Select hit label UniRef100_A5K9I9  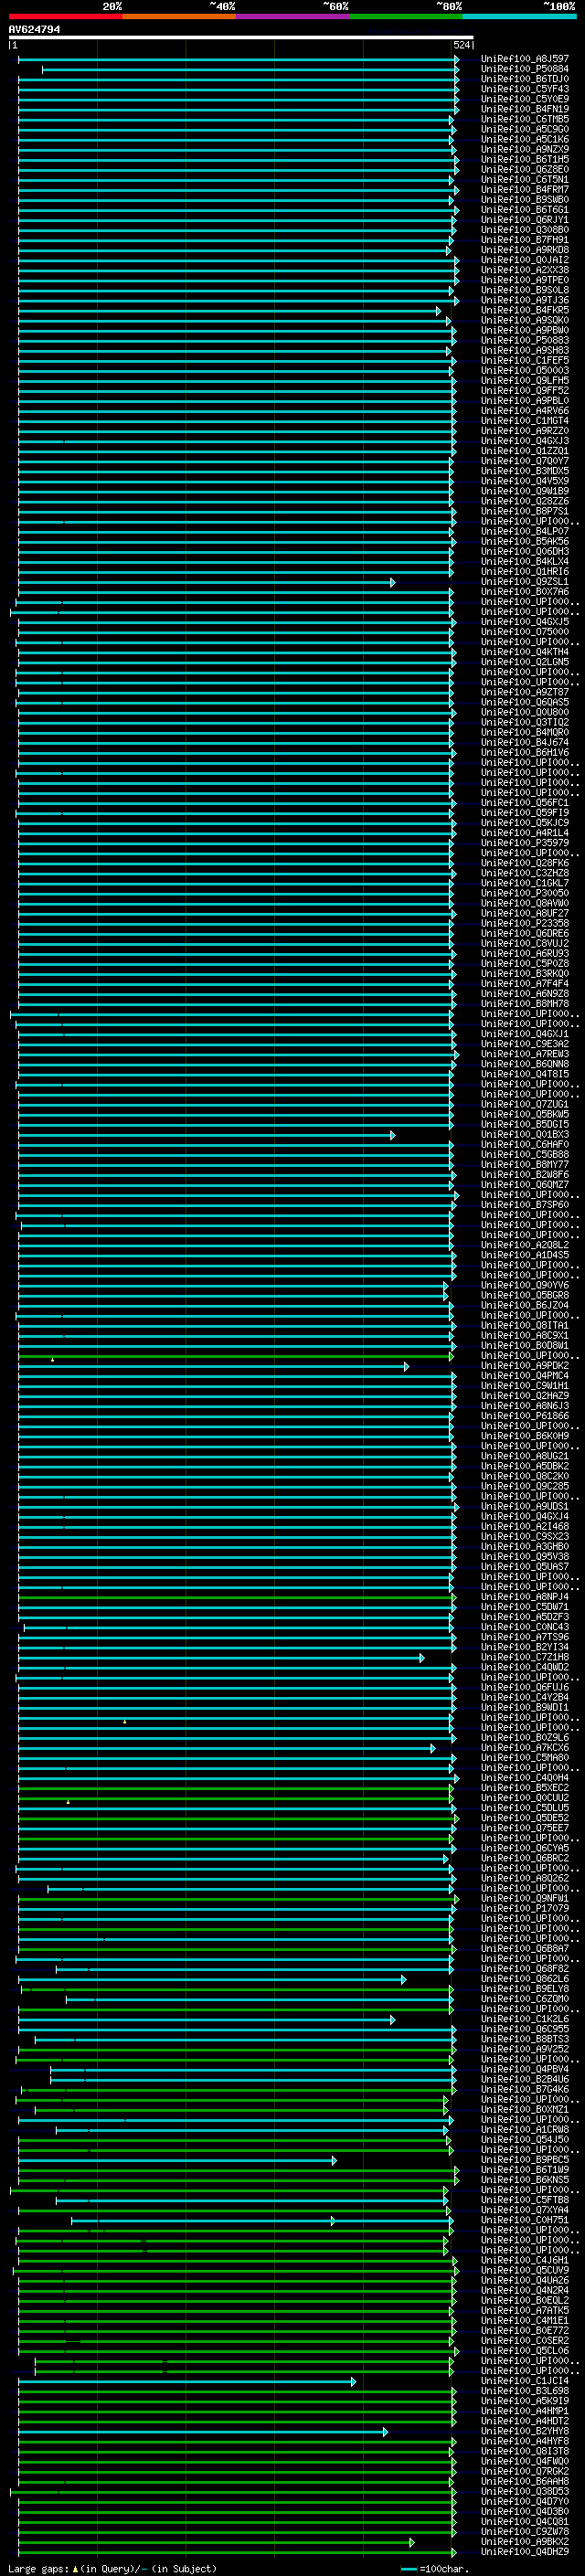(x=524, y=2401)
